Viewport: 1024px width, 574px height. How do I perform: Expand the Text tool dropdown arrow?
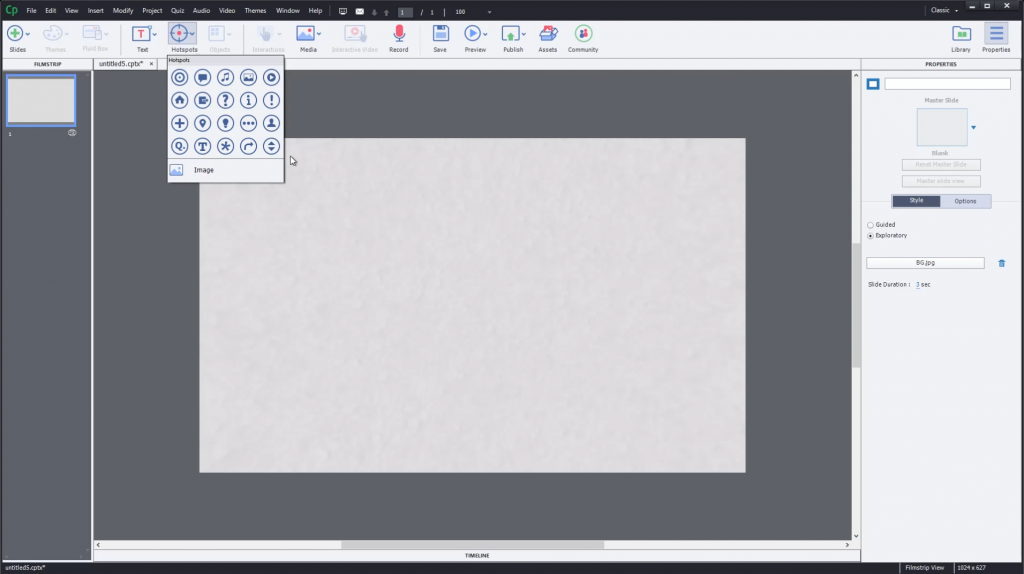coord(155,34)
